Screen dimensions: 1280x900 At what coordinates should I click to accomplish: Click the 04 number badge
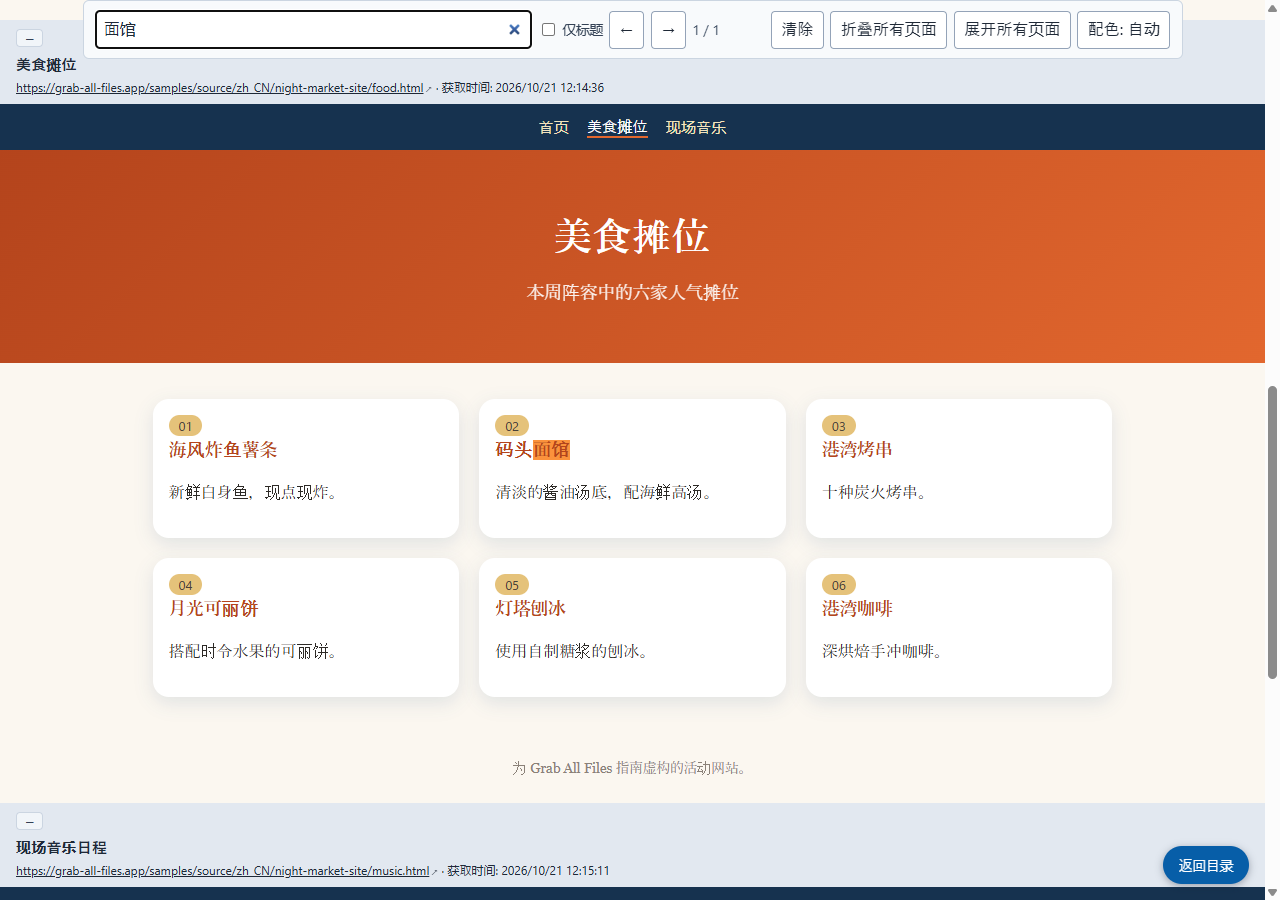coord(185,585)
